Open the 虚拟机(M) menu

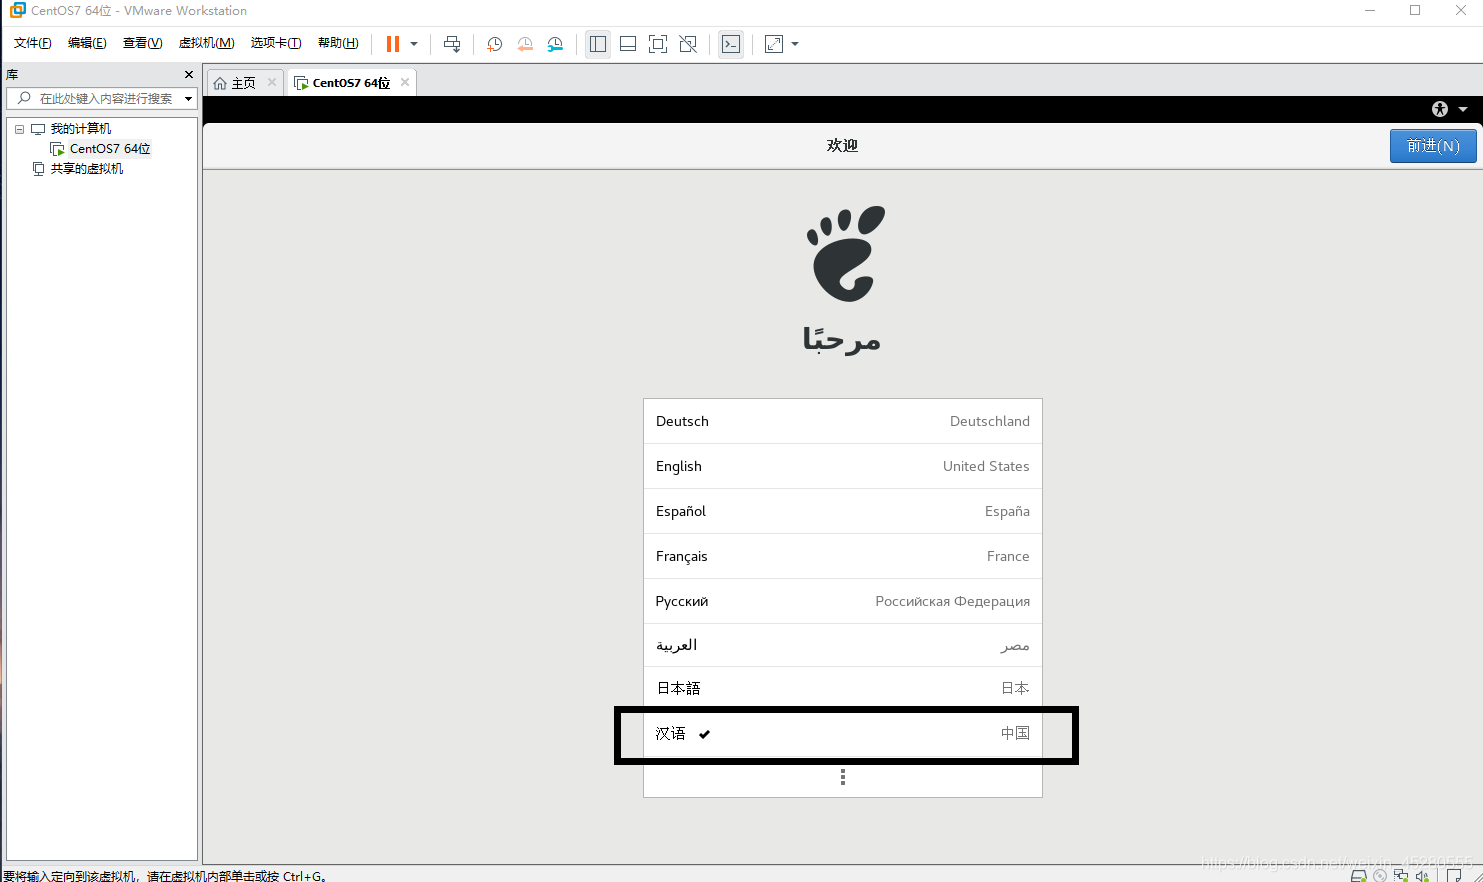[206, 43]
